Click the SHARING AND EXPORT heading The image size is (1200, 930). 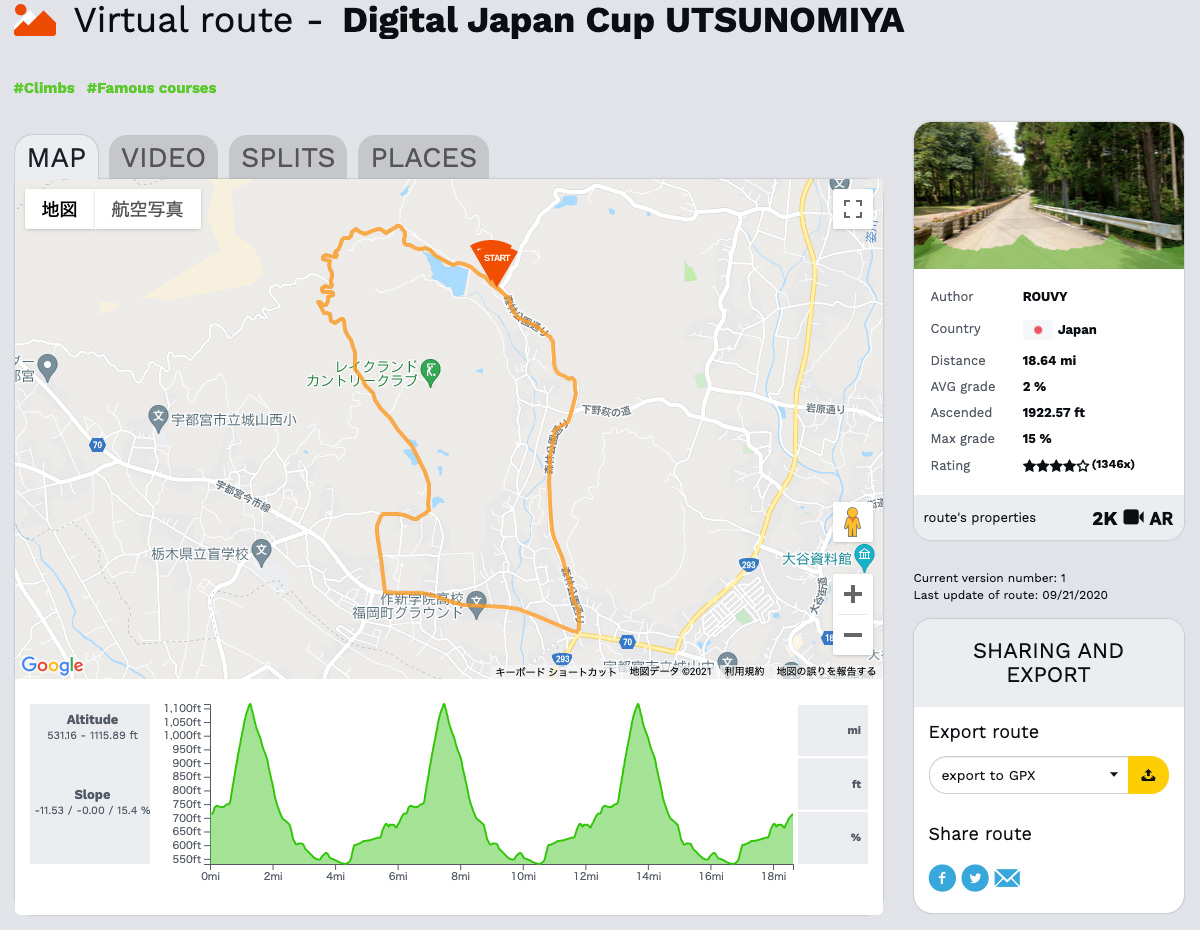tap(1049, 662)
